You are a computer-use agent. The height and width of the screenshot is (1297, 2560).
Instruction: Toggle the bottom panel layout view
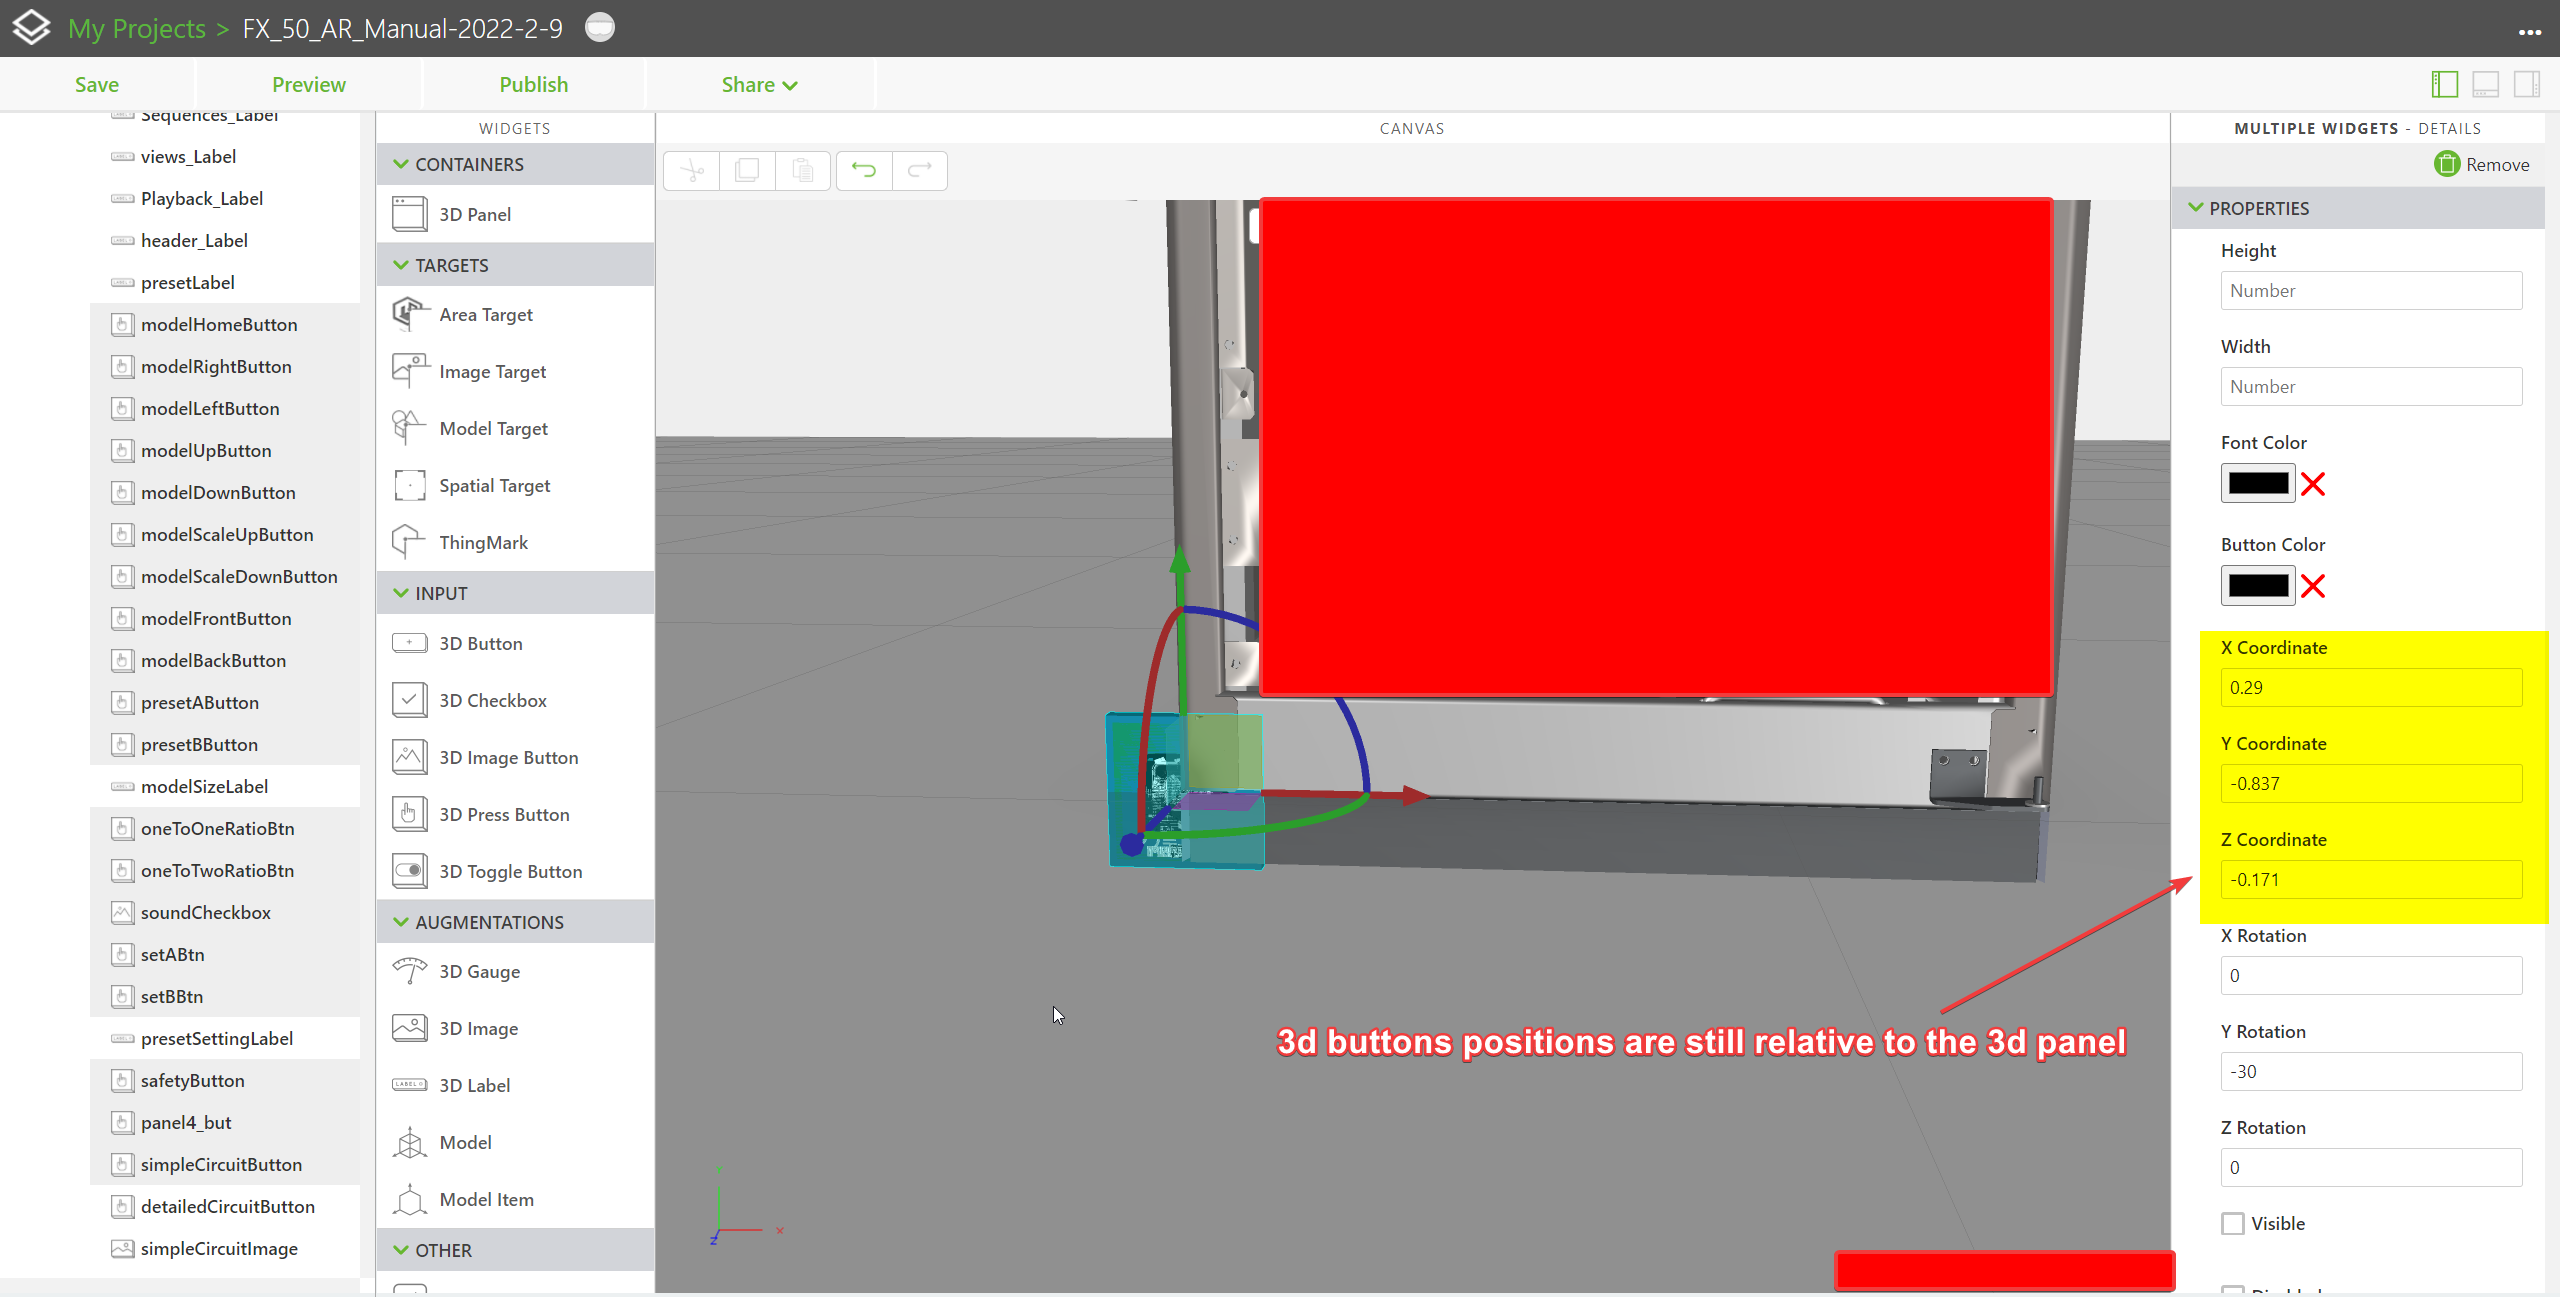tap(2486, 84)
